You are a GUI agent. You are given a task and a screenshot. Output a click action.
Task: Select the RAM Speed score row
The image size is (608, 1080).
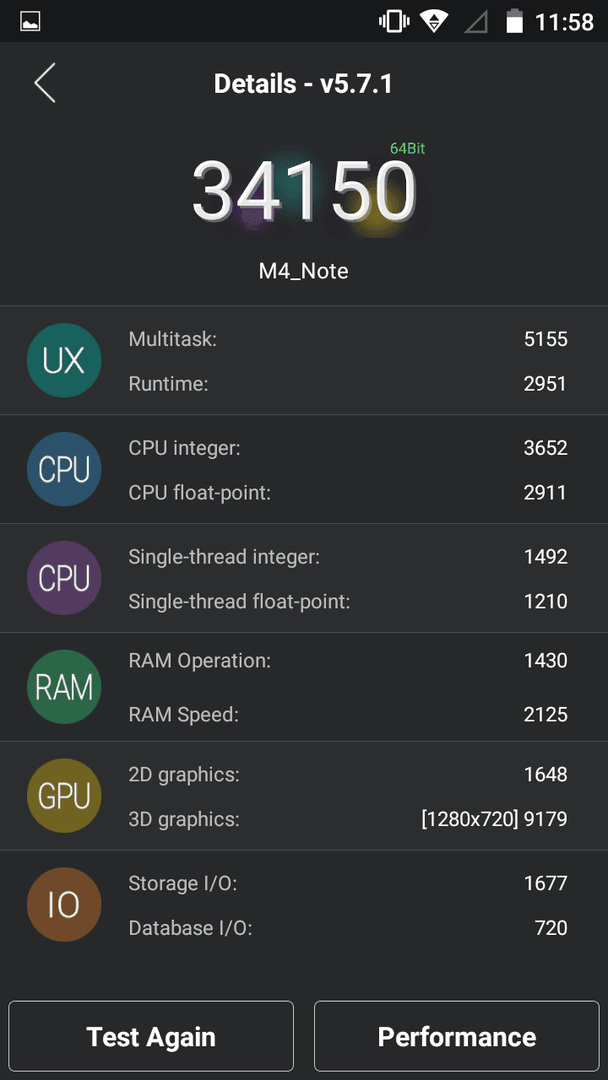click(x=348, y=715)
